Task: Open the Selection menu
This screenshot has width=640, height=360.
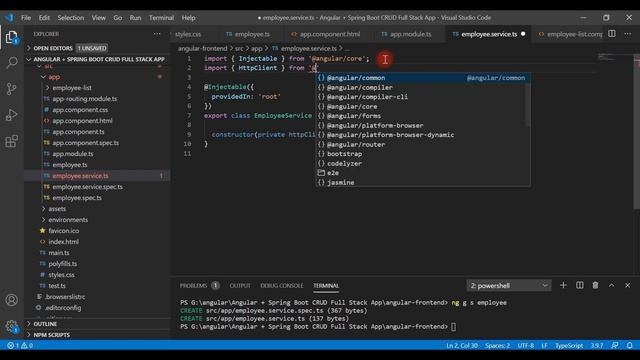Action: tap(71, 18)
